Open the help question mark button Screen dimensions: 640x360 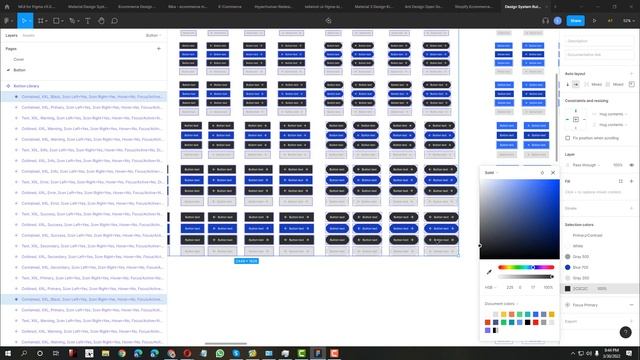[625, 332]
